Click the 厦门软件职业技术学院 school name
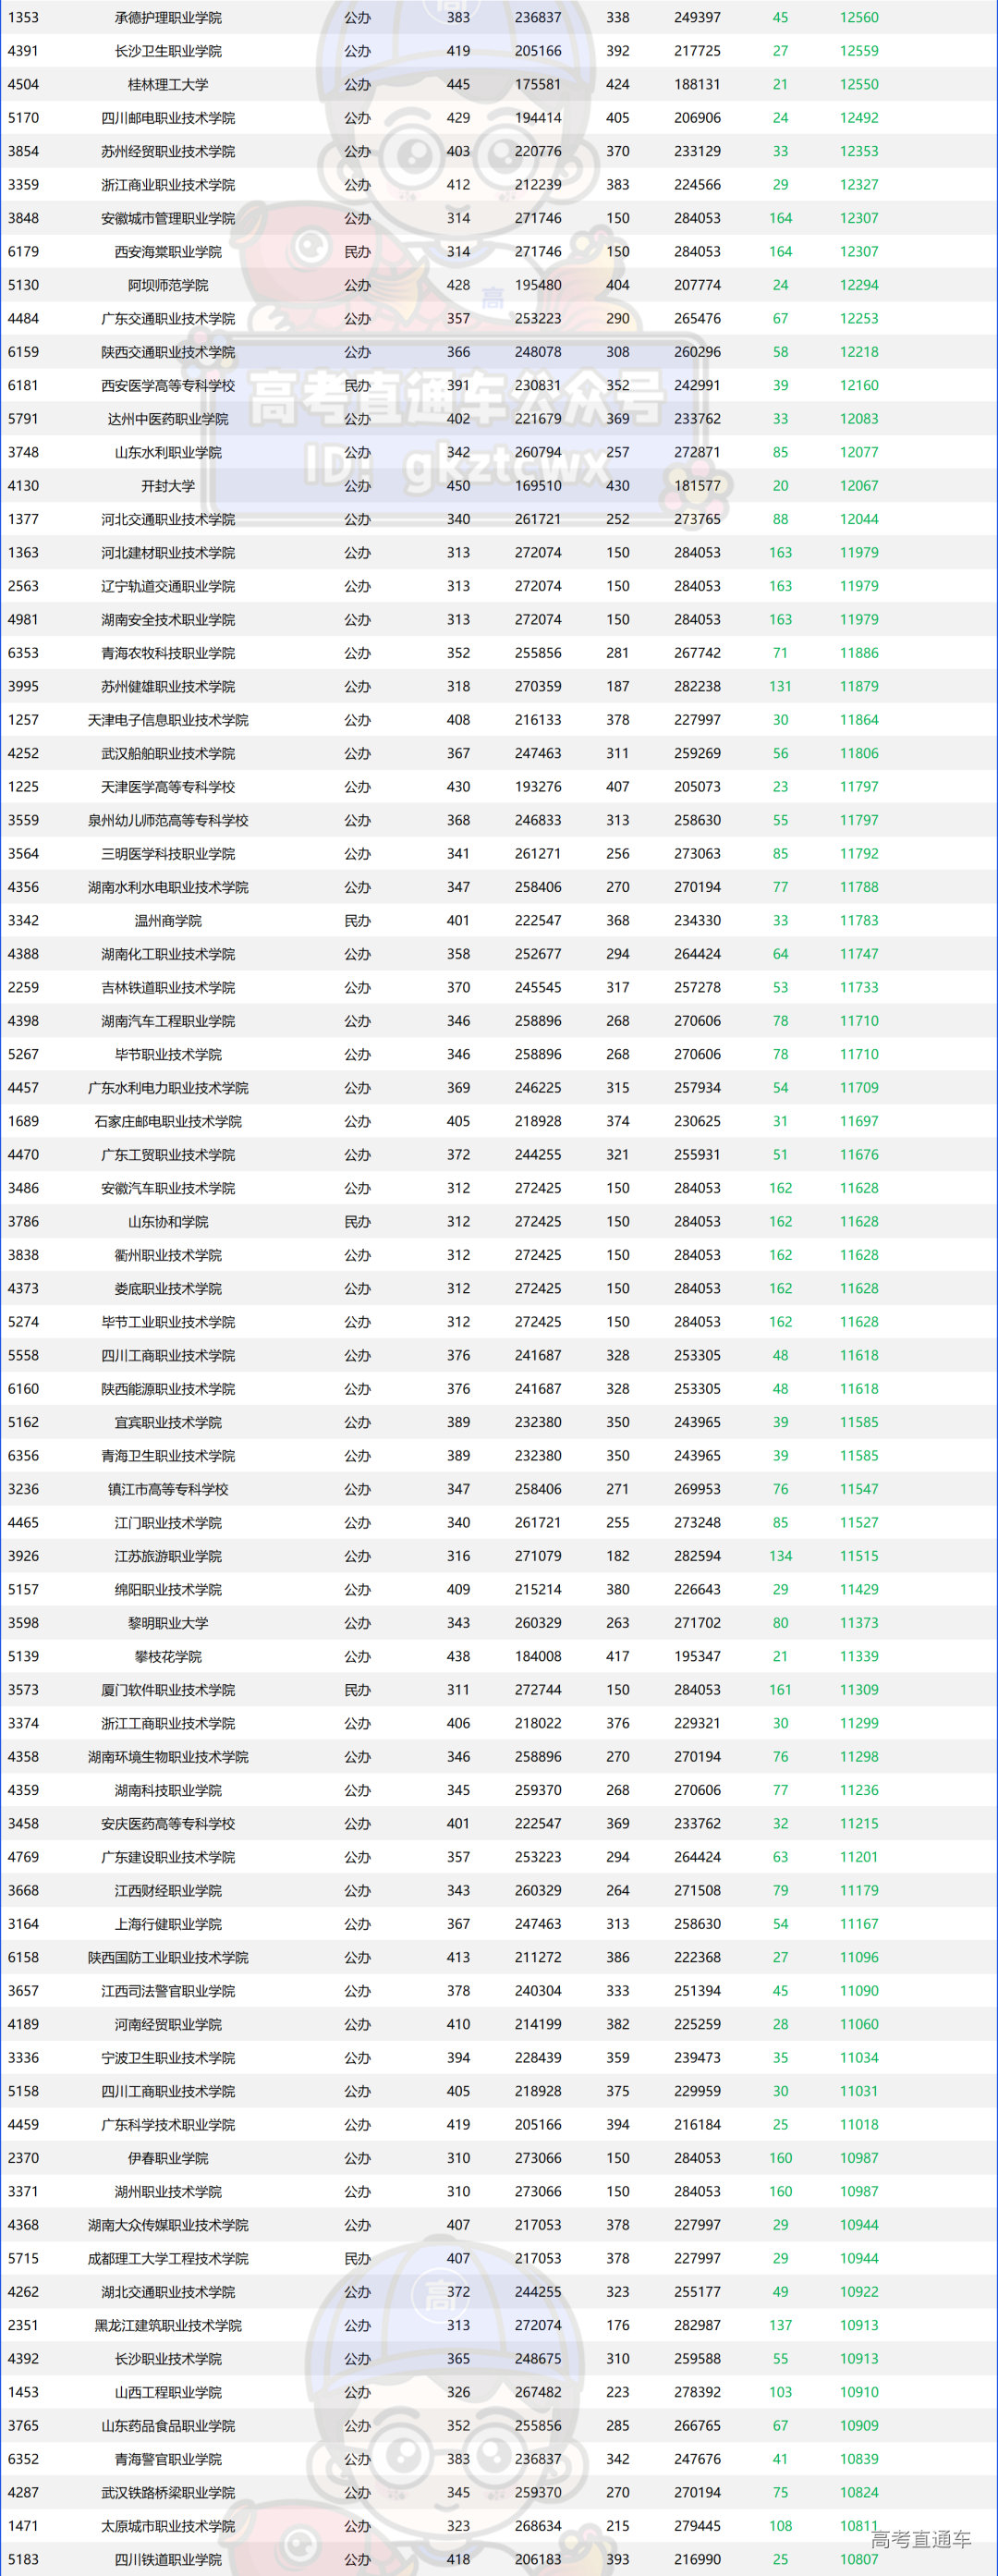Screen dimensions: 998x2576 click(168, 1690)
